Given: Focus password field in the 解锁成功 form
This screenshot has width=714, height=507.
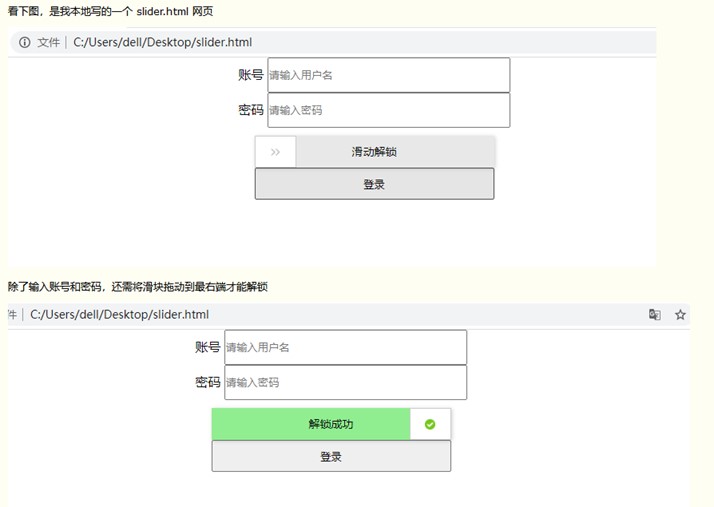Looking at the screenshot, I should (x=345, y=382).
